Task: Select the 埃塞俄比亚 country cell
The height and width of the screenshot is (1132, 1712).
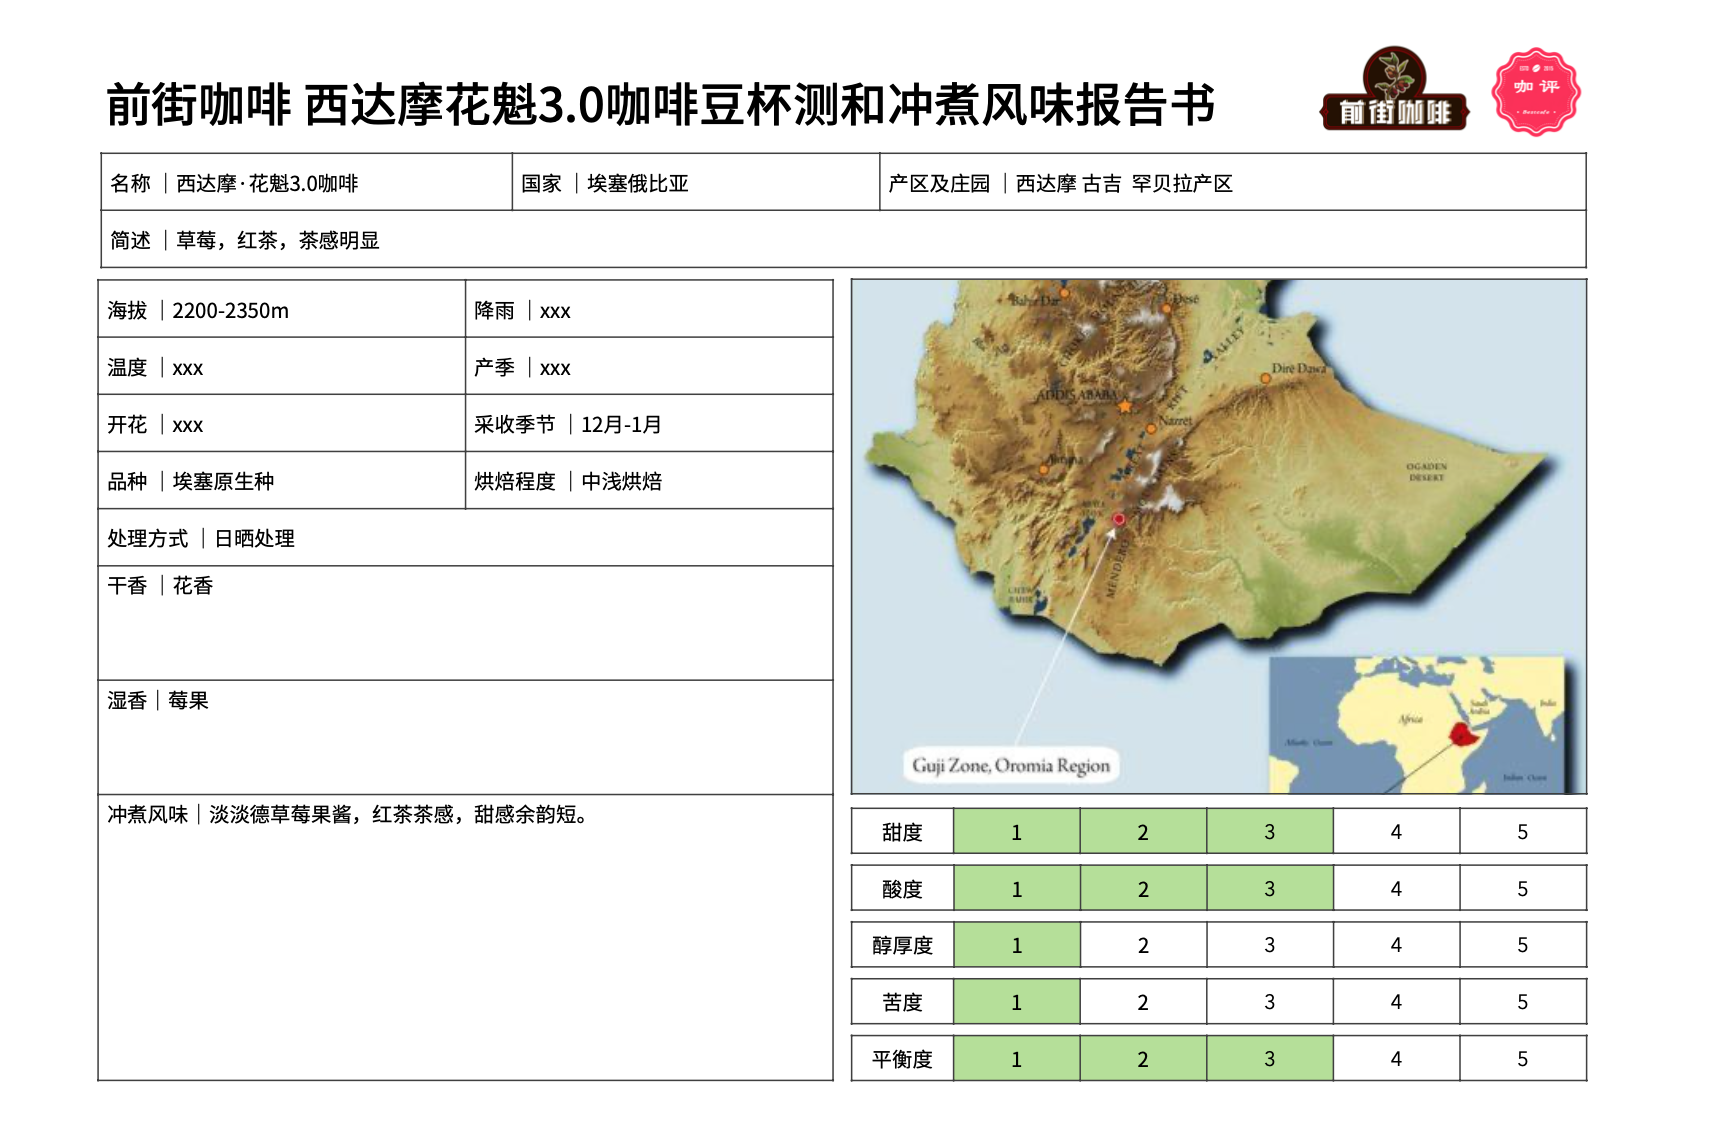Action: tap(696, 182)
